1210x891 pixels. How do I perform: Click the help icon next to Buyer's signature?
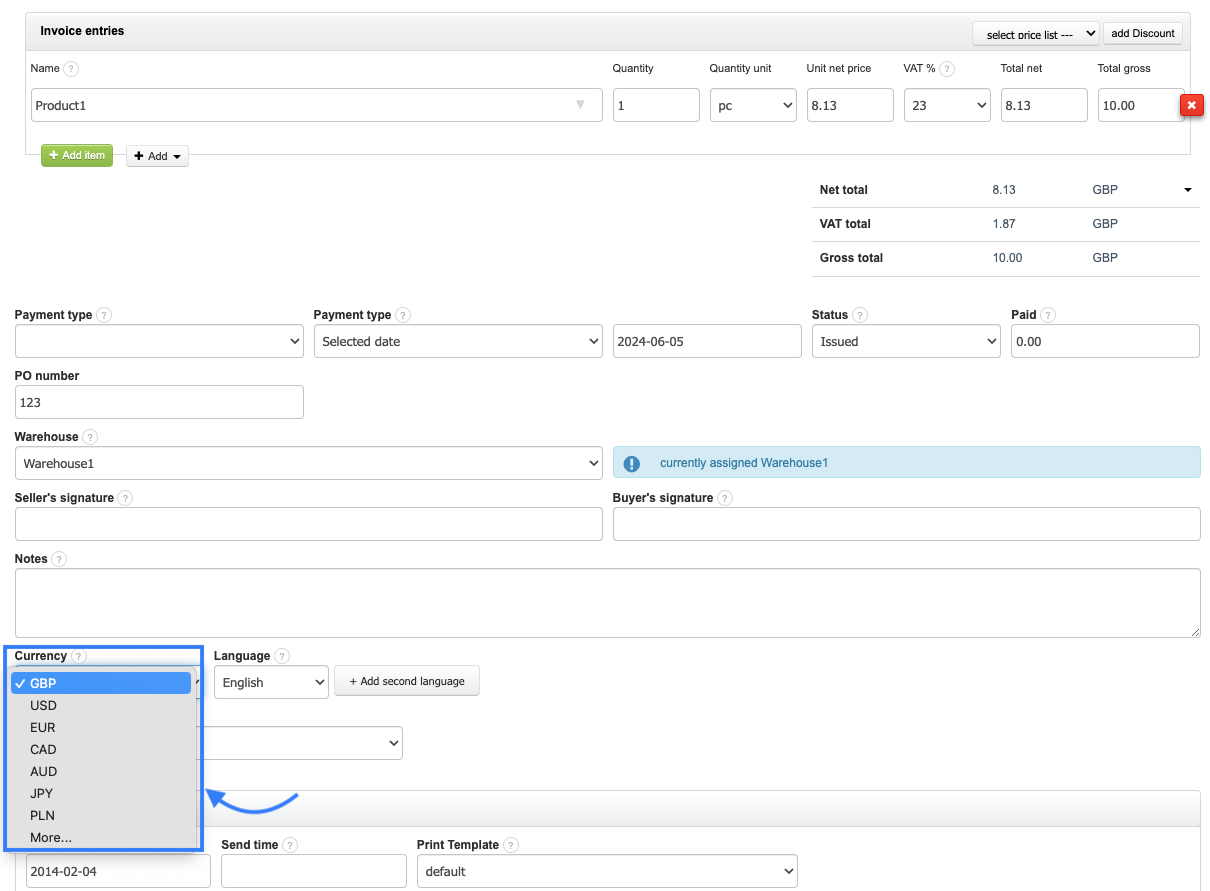724,498
